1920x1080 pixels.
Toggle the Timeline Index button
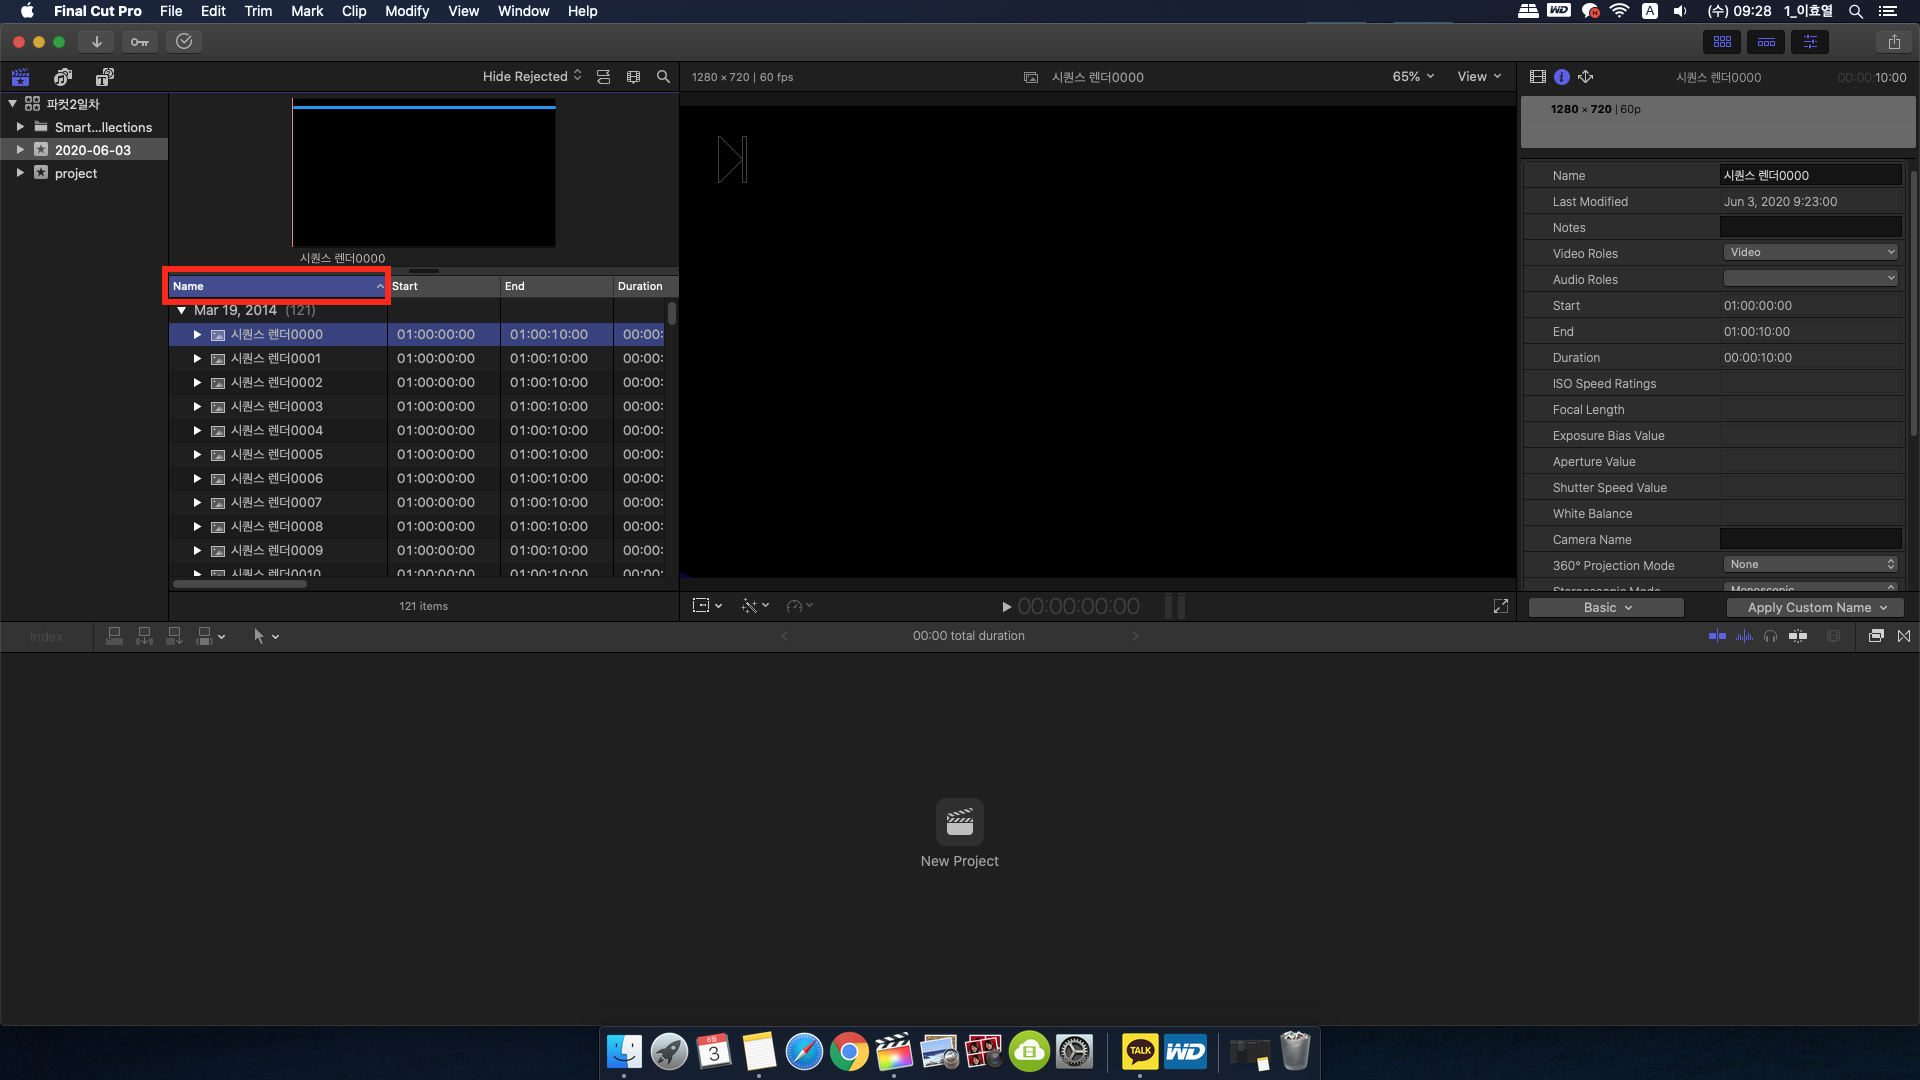click(x=46, y=636)
